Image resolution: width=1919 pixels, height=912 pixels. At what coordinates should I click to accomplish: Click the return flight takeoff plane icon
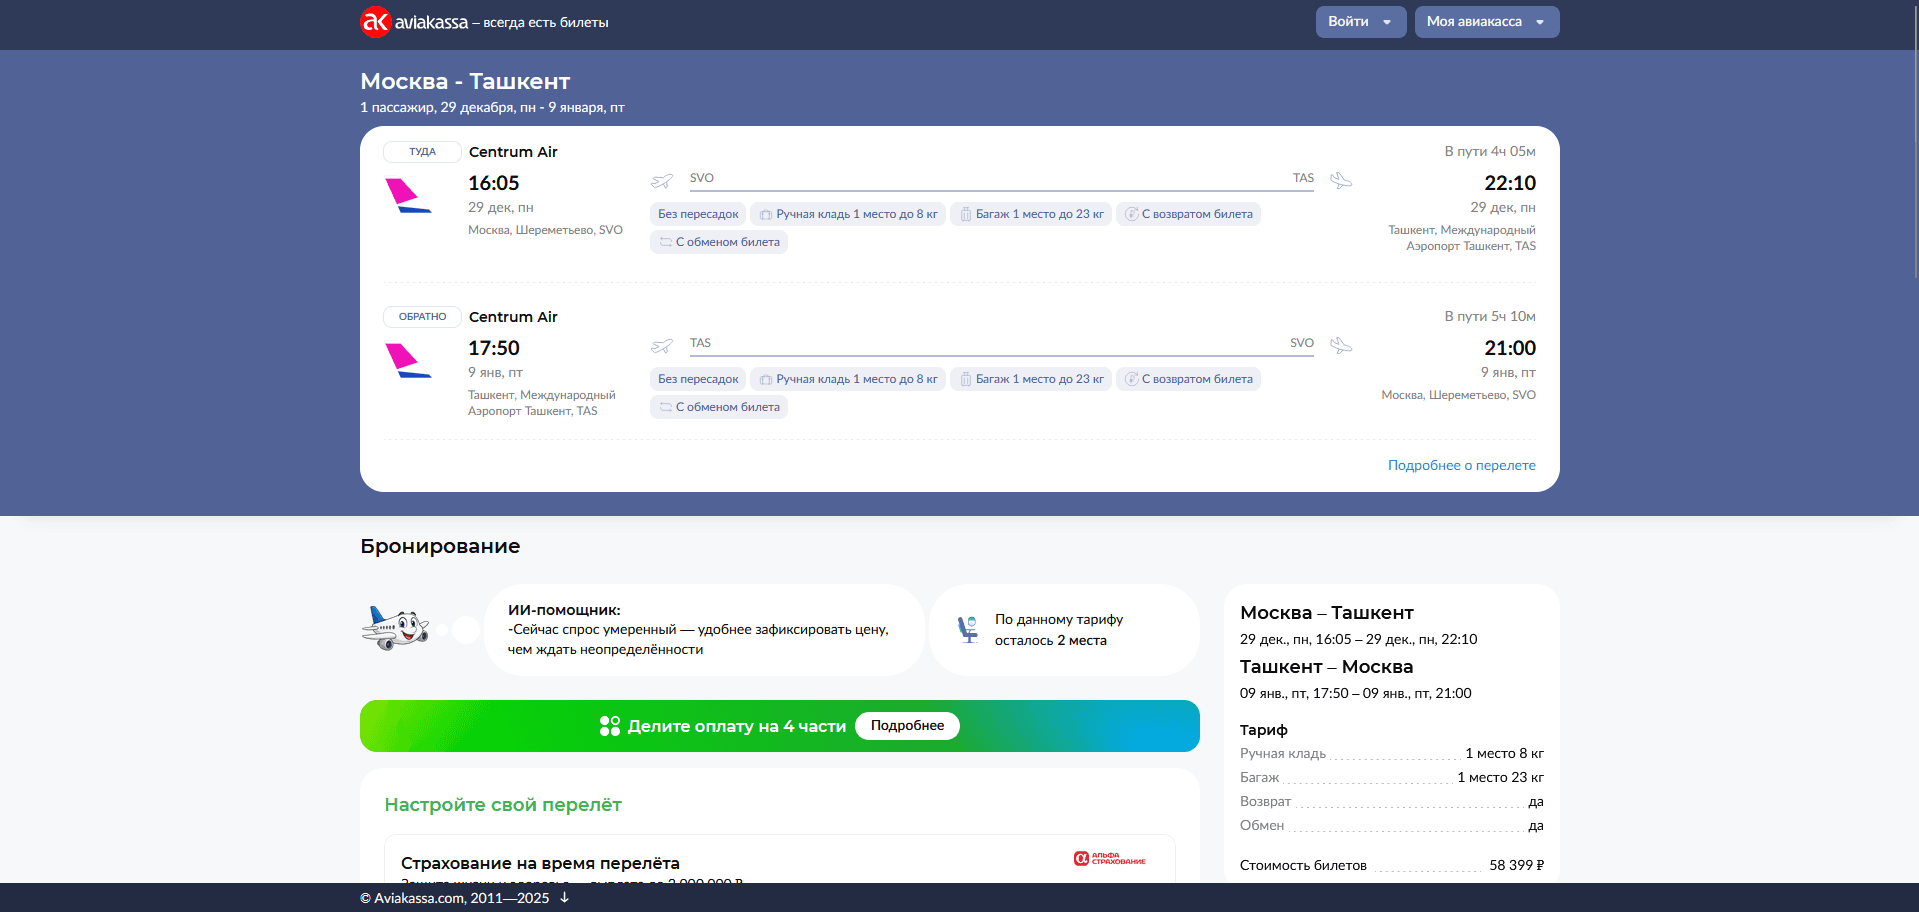pyautogui.click(x=662, y=346)
